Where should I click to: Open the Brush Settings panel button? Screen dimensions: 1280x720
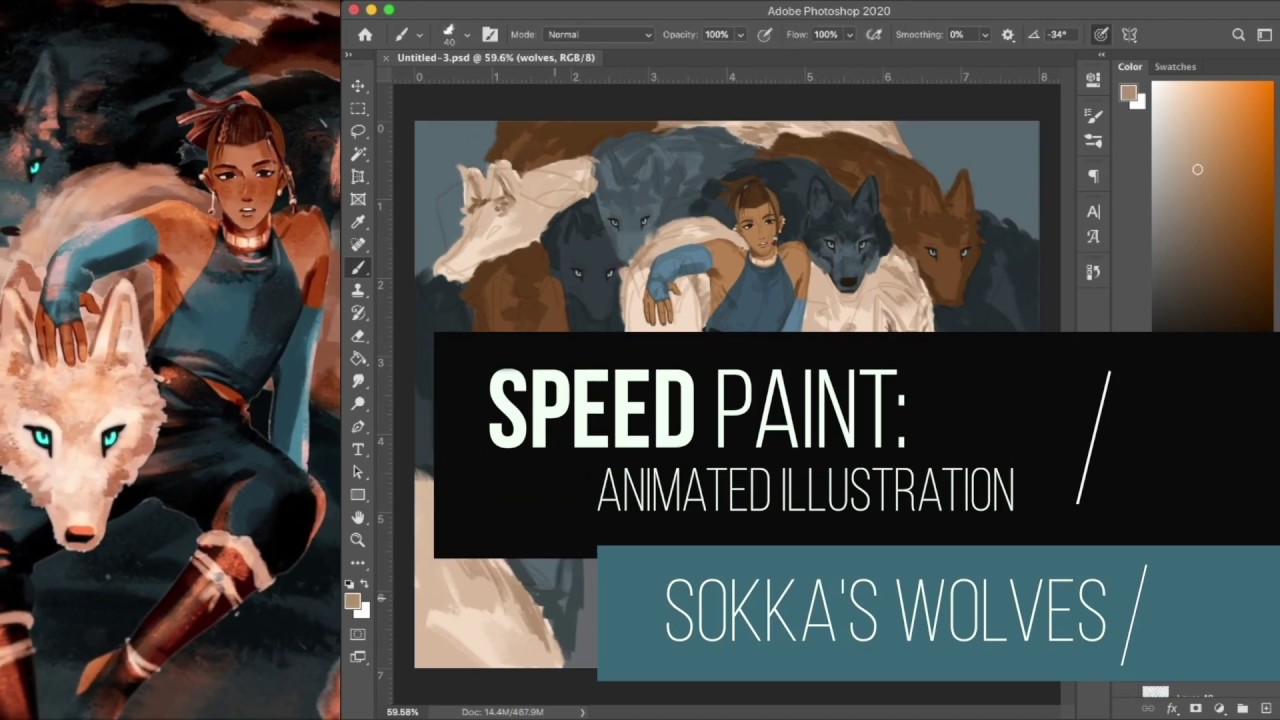pyautogui.click(x=490, y=34)
